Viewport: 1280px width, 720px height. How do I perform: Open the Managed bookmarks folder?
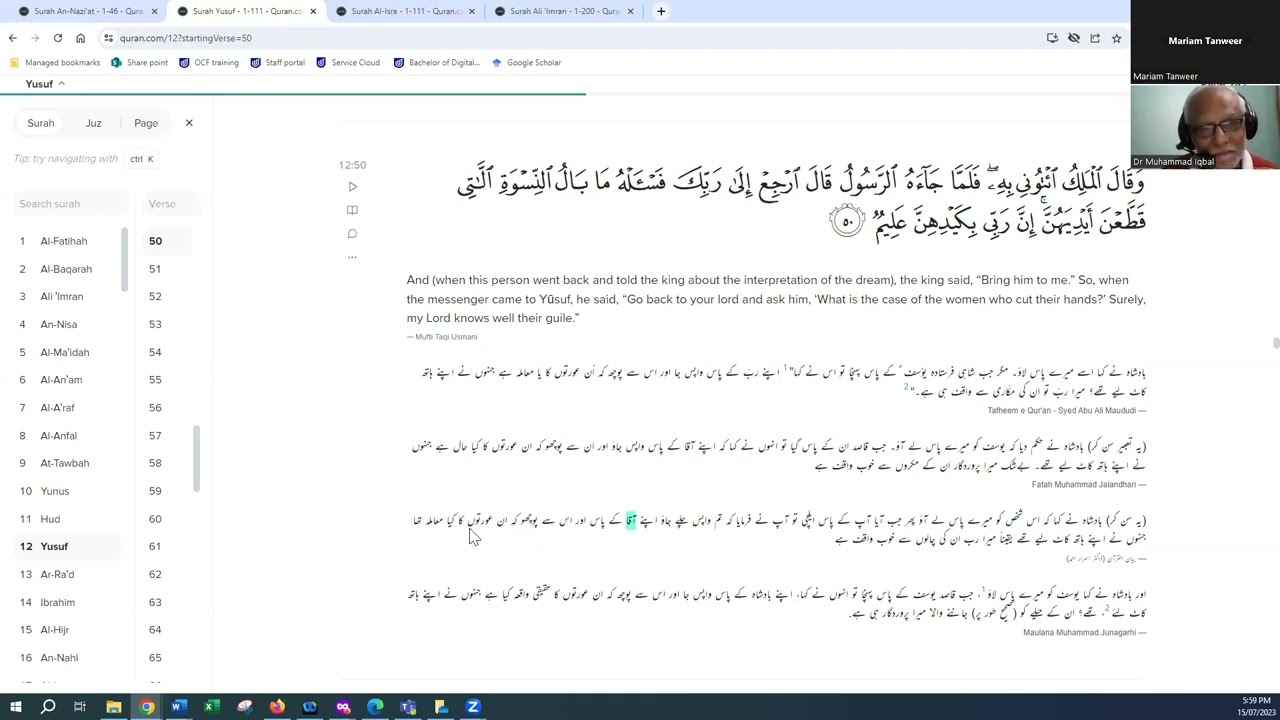pyautogui.click(x=54, y=62)
